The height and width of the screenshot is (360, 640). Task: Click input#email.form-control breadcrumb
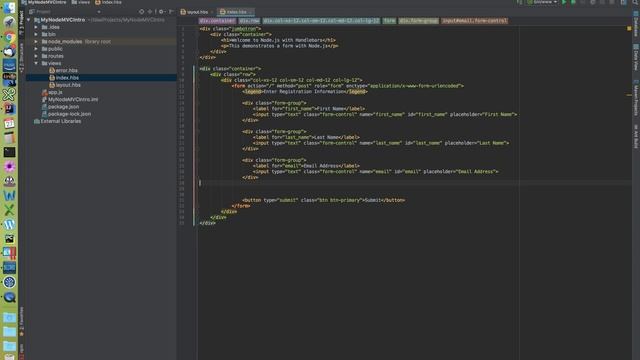(475, 20)
